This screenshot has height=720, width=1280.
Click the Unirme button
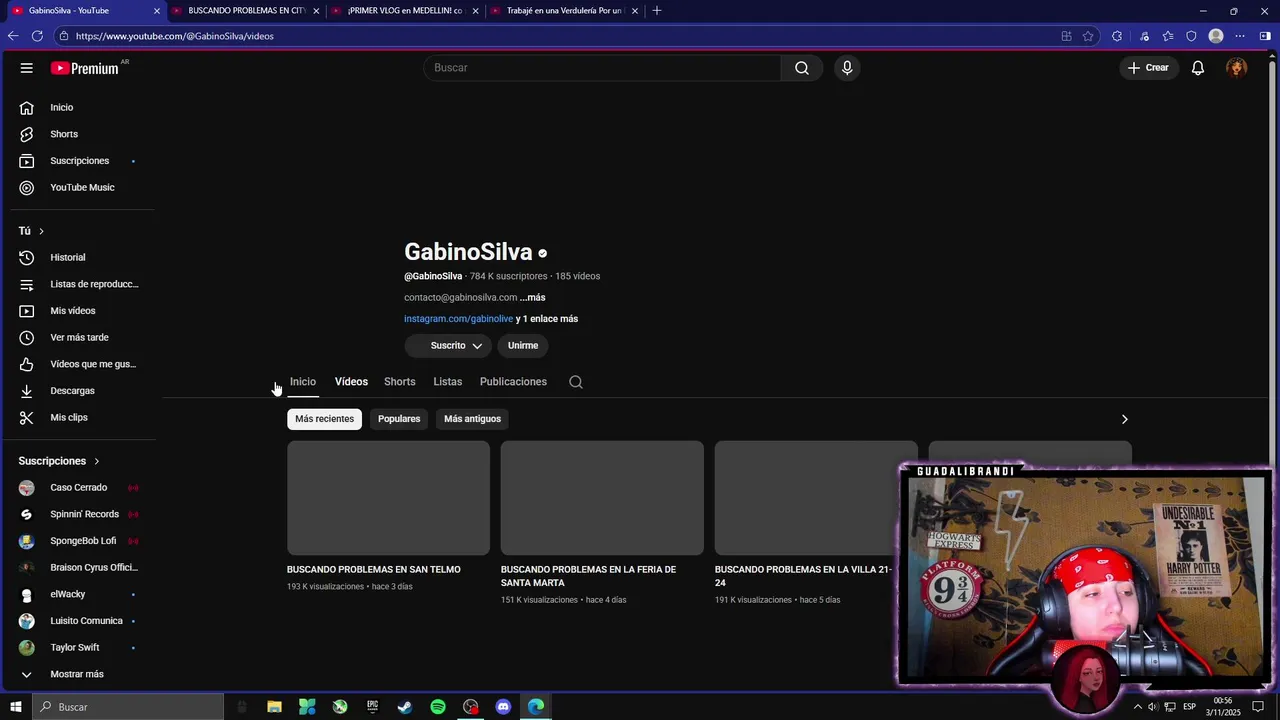click(523, 346)
